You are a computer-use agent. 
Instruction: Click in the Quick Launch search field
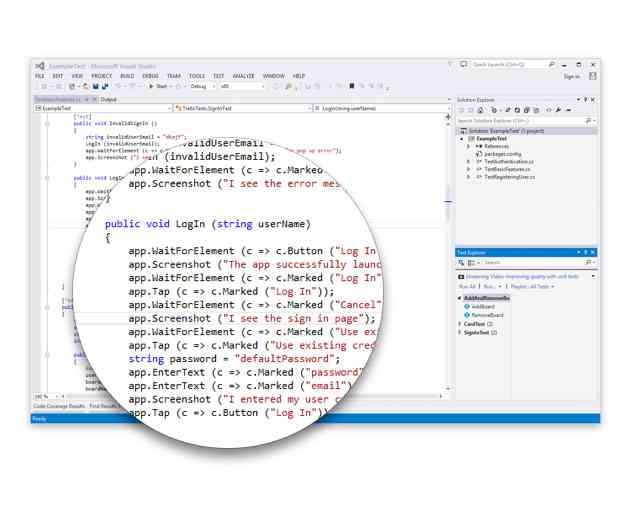click(513, 64)
